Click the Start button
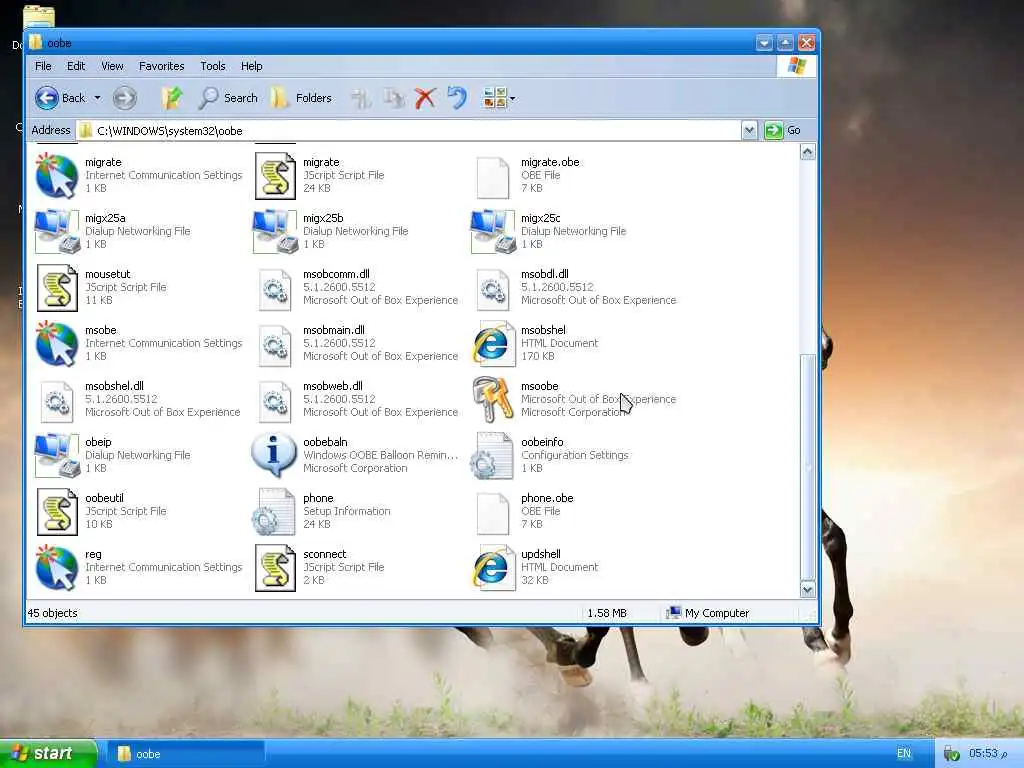The image size is (1024, 768). tap(48, 754)
